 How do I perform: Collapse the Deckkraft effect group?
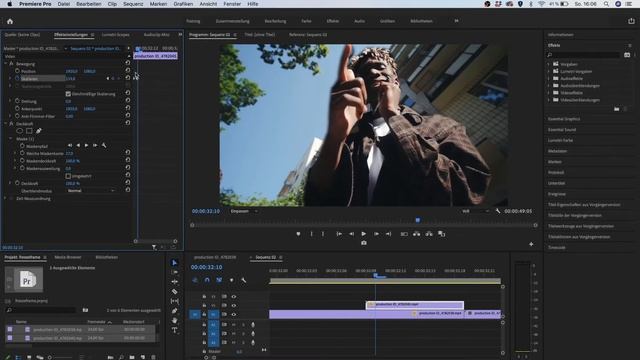coord(5,123)
